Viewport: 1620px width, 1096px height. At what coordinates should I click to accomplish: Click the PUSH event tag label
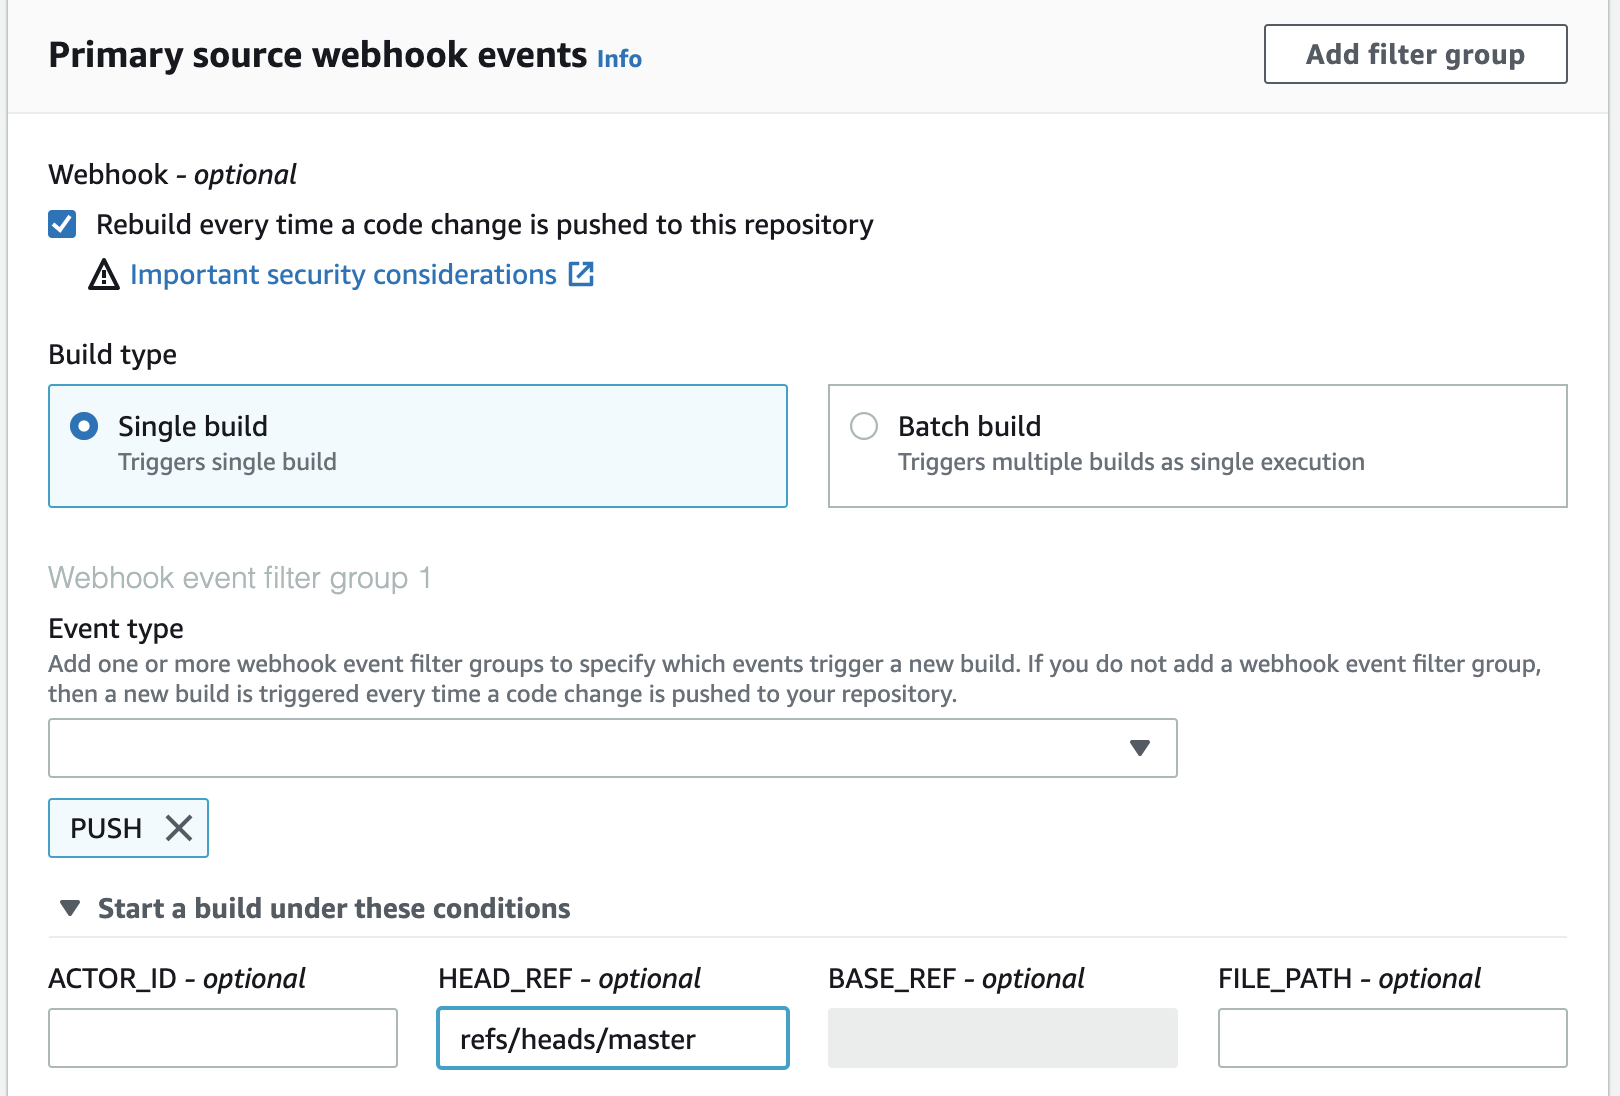106,828
